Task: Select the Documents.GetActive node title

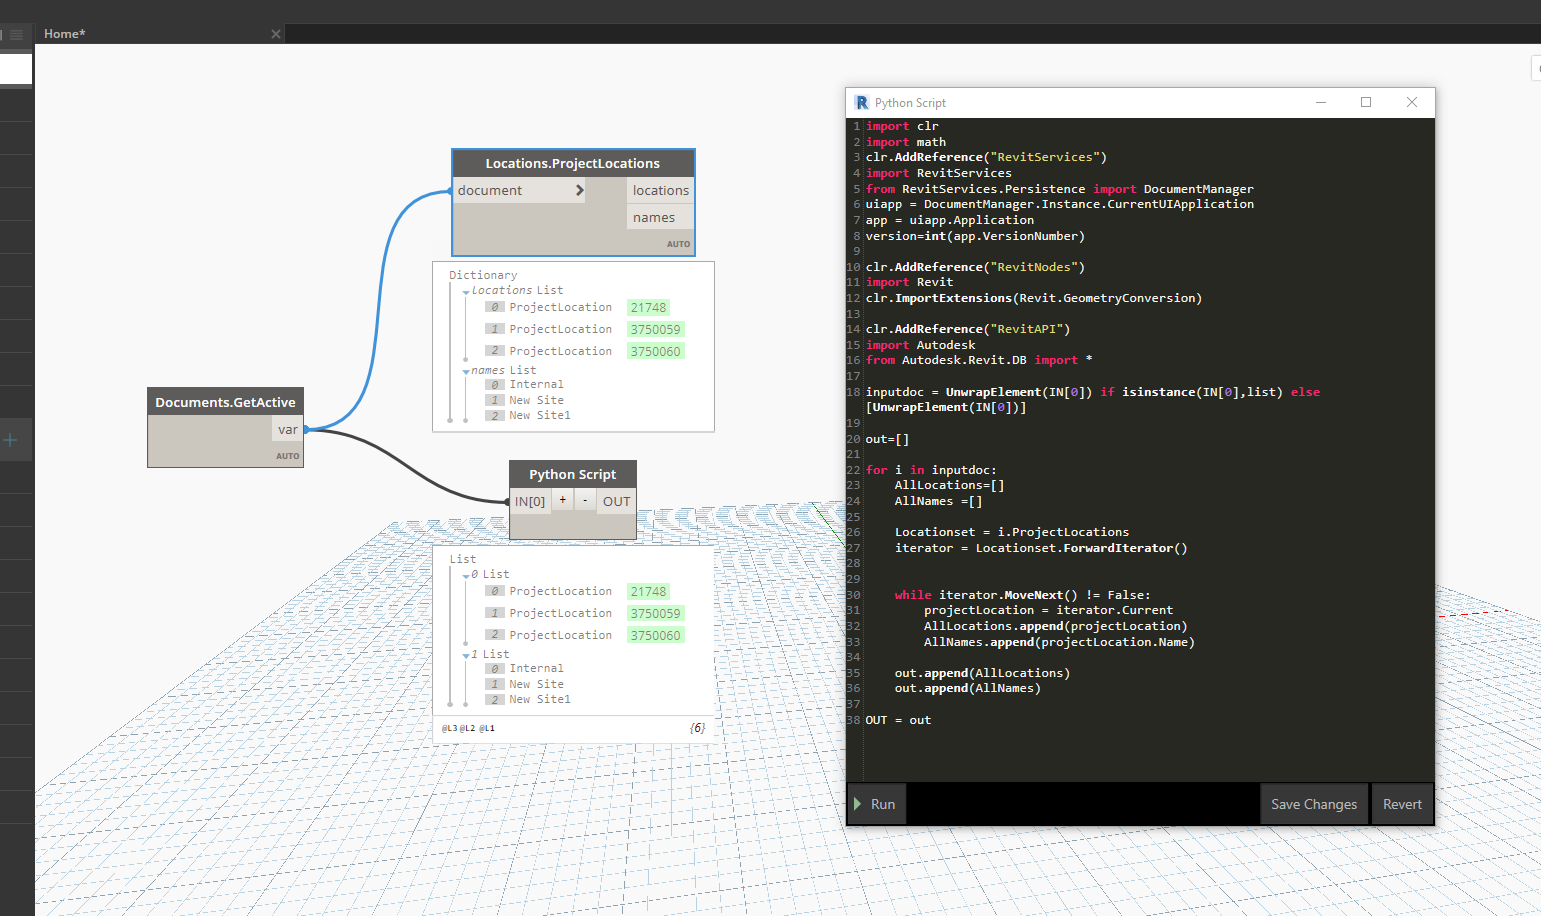Action: 225,402
